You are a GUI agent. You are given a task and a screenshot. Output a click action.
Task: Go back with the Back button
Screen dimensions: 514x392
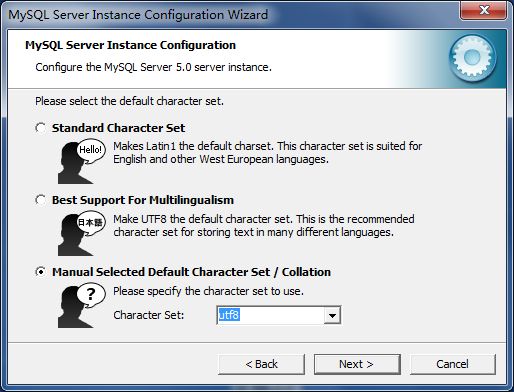point(261,364)
